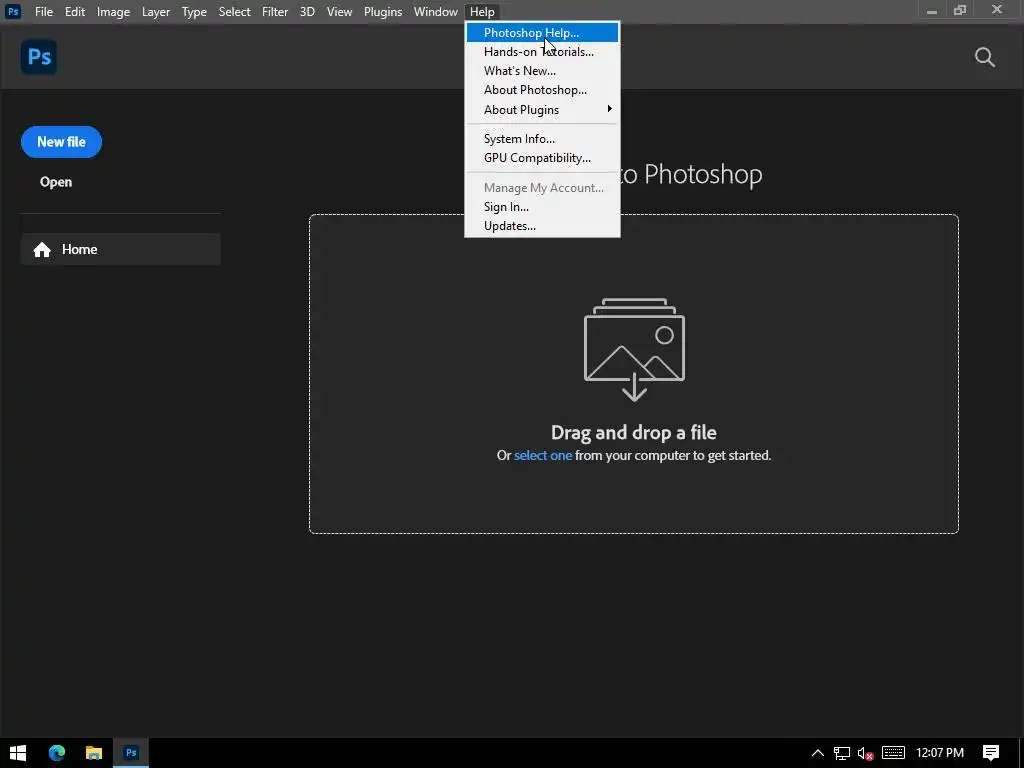This screenshot has width=1024, height=768.
Task: Expand the About Plugins submenu
Action: click(542, 110)
